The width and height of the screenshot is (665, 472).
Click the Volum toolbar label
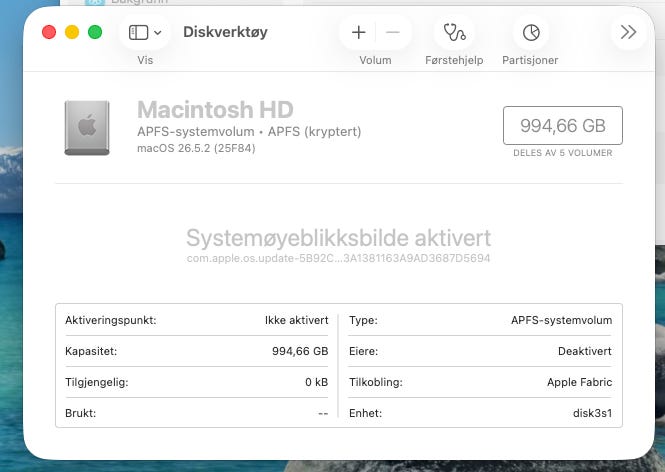pos(375,60)
